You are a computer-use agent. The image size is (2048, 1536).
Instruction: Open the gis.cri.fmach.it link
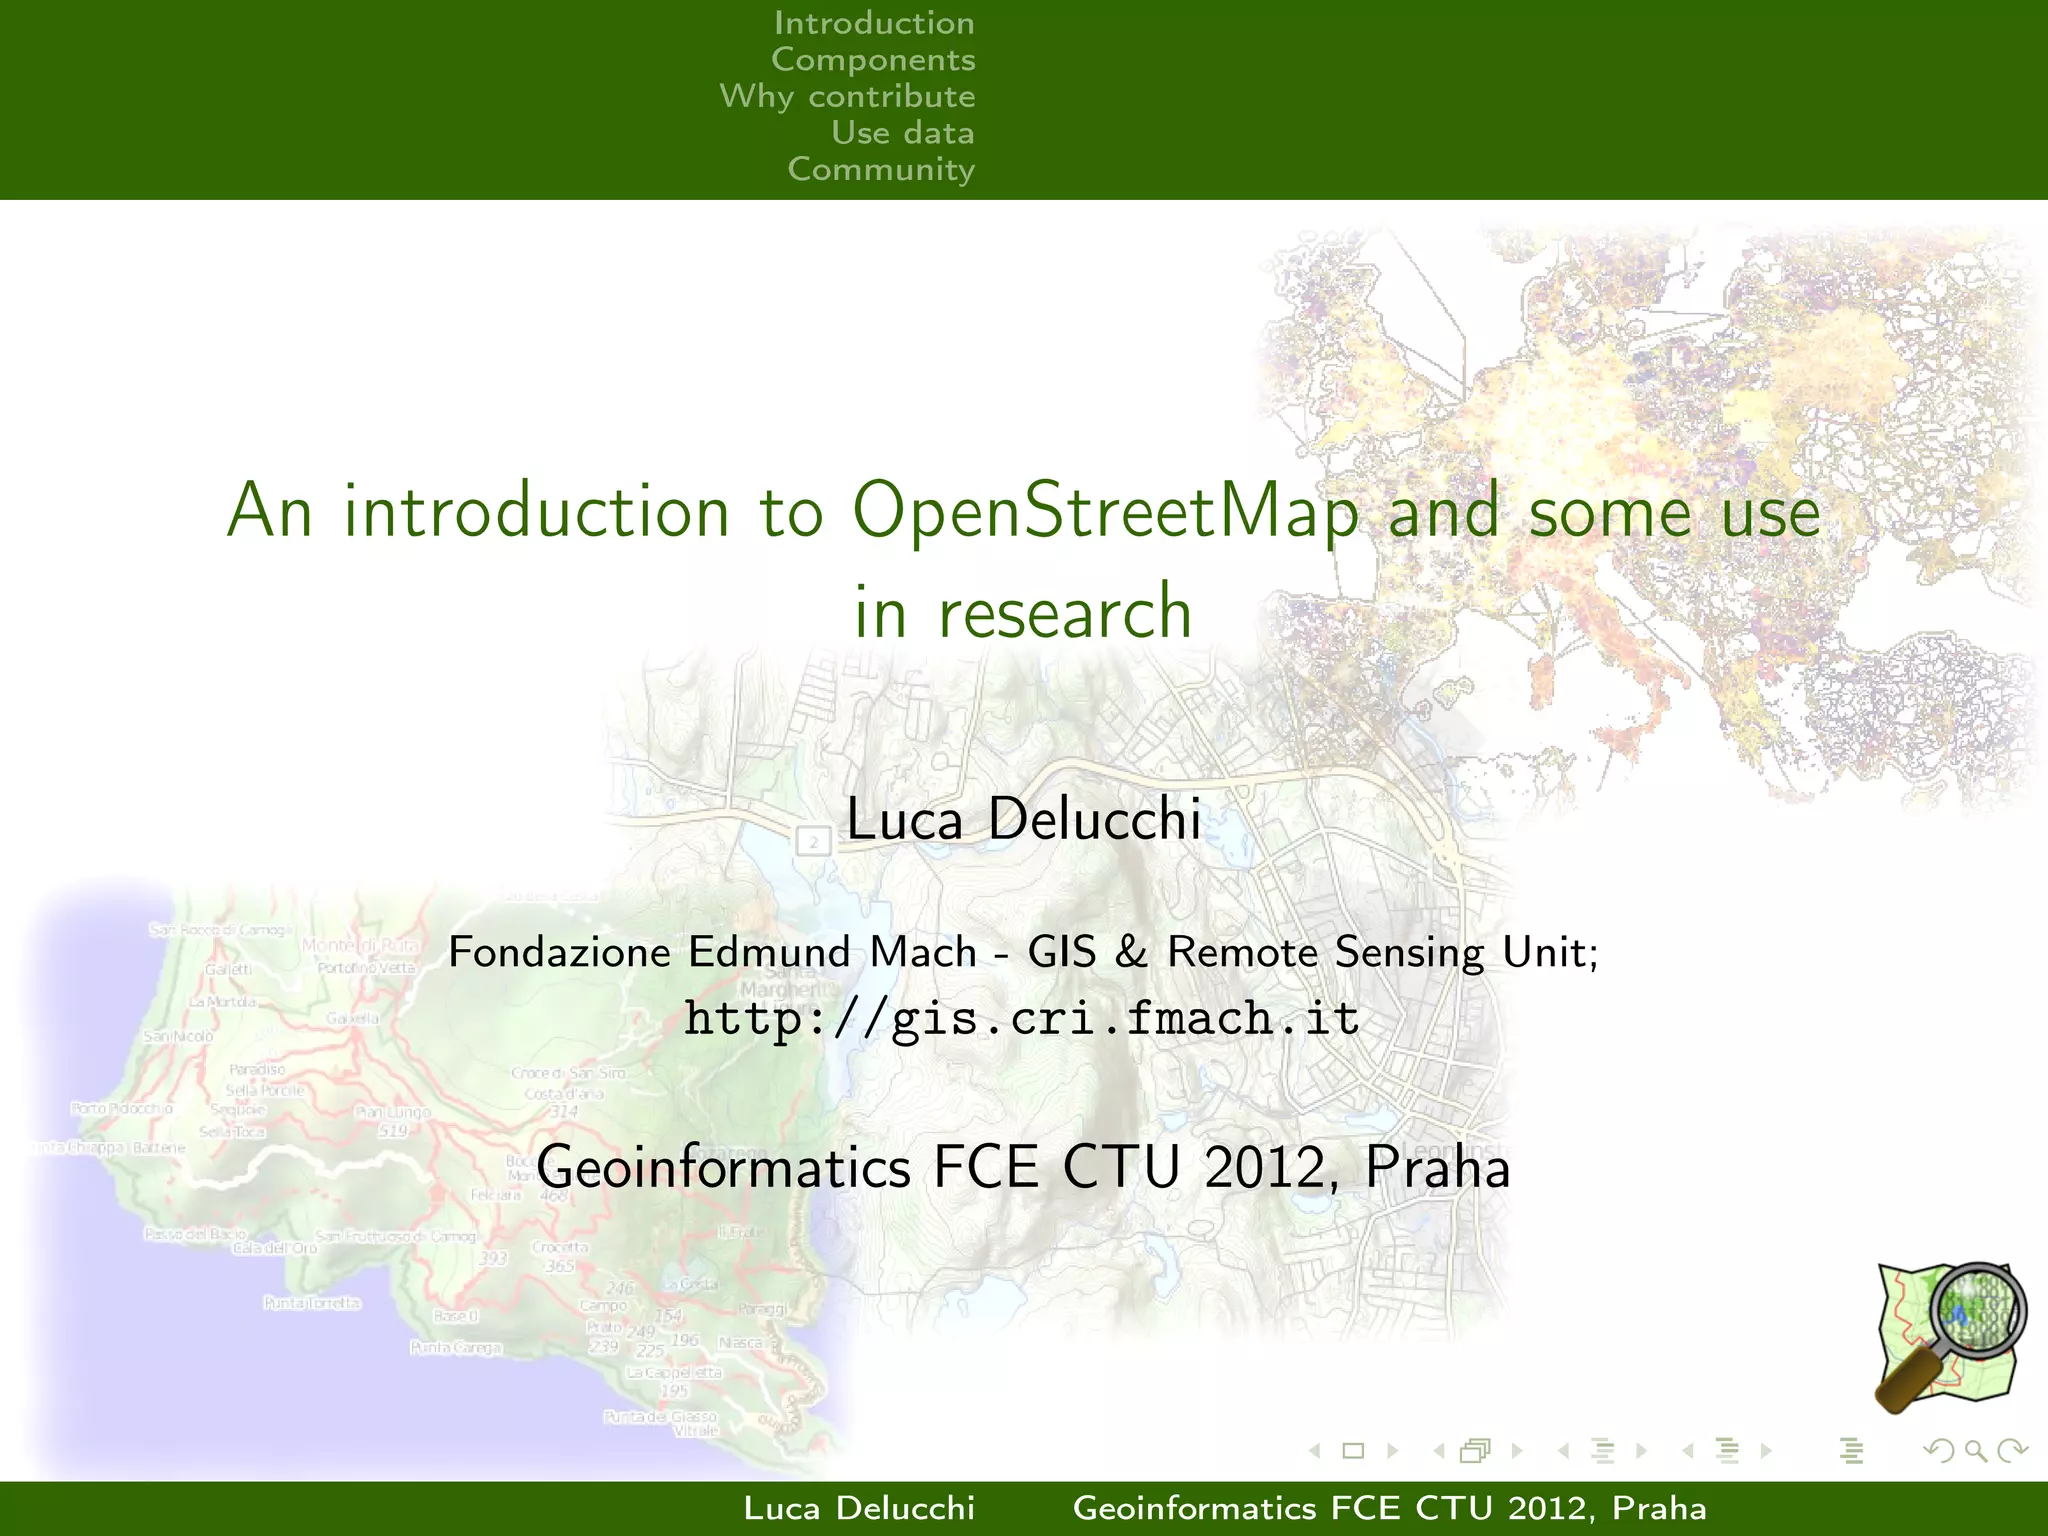(x=1022, y=1019)
